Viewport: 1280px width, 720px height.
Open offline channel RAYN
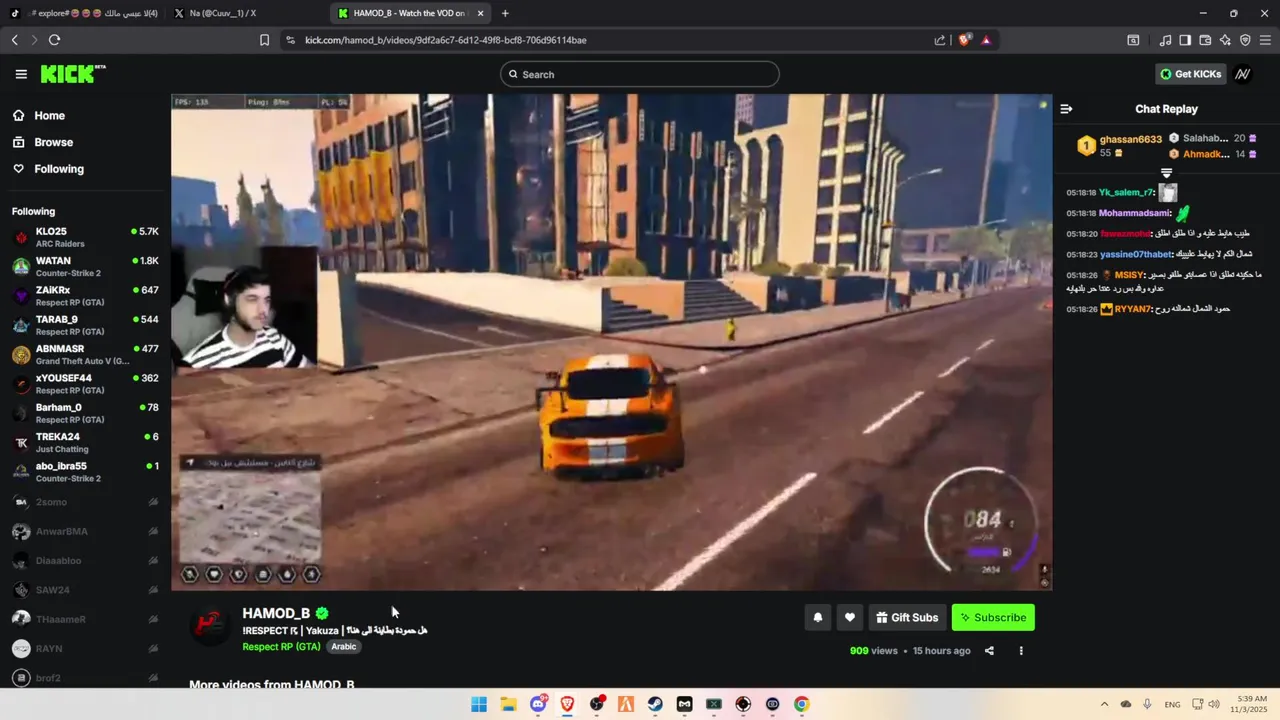click(85, 649)
